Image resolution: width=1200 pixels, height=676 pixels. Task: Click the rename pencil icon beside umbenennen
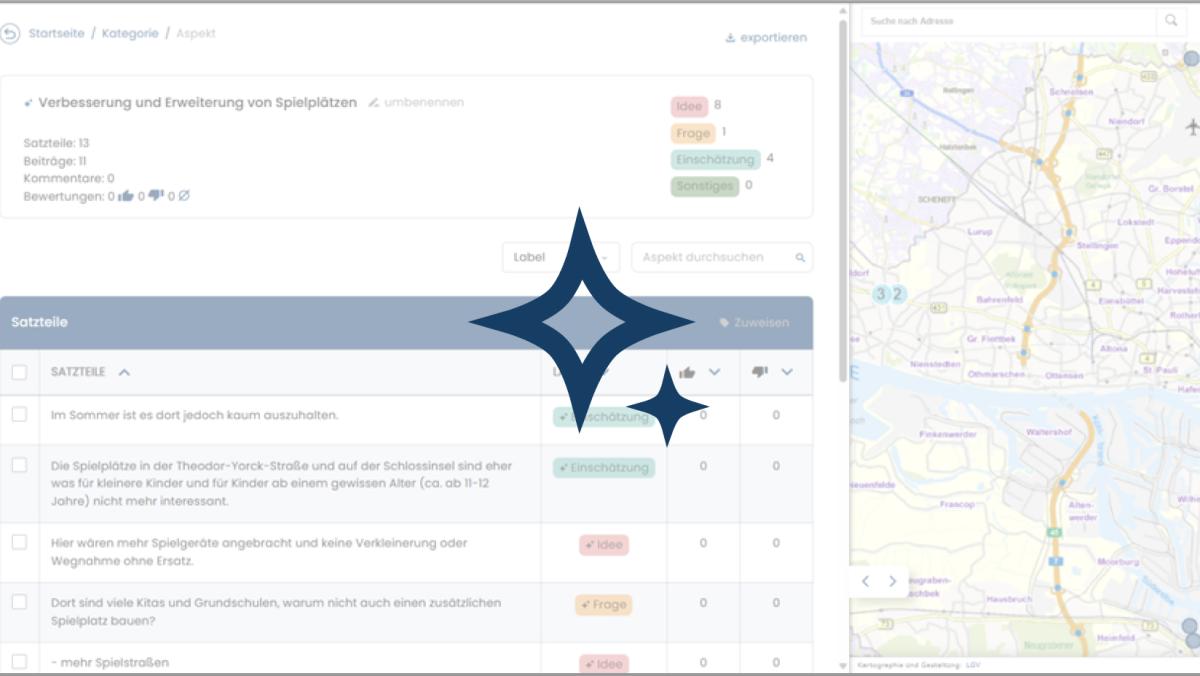[x=375, y=101]
